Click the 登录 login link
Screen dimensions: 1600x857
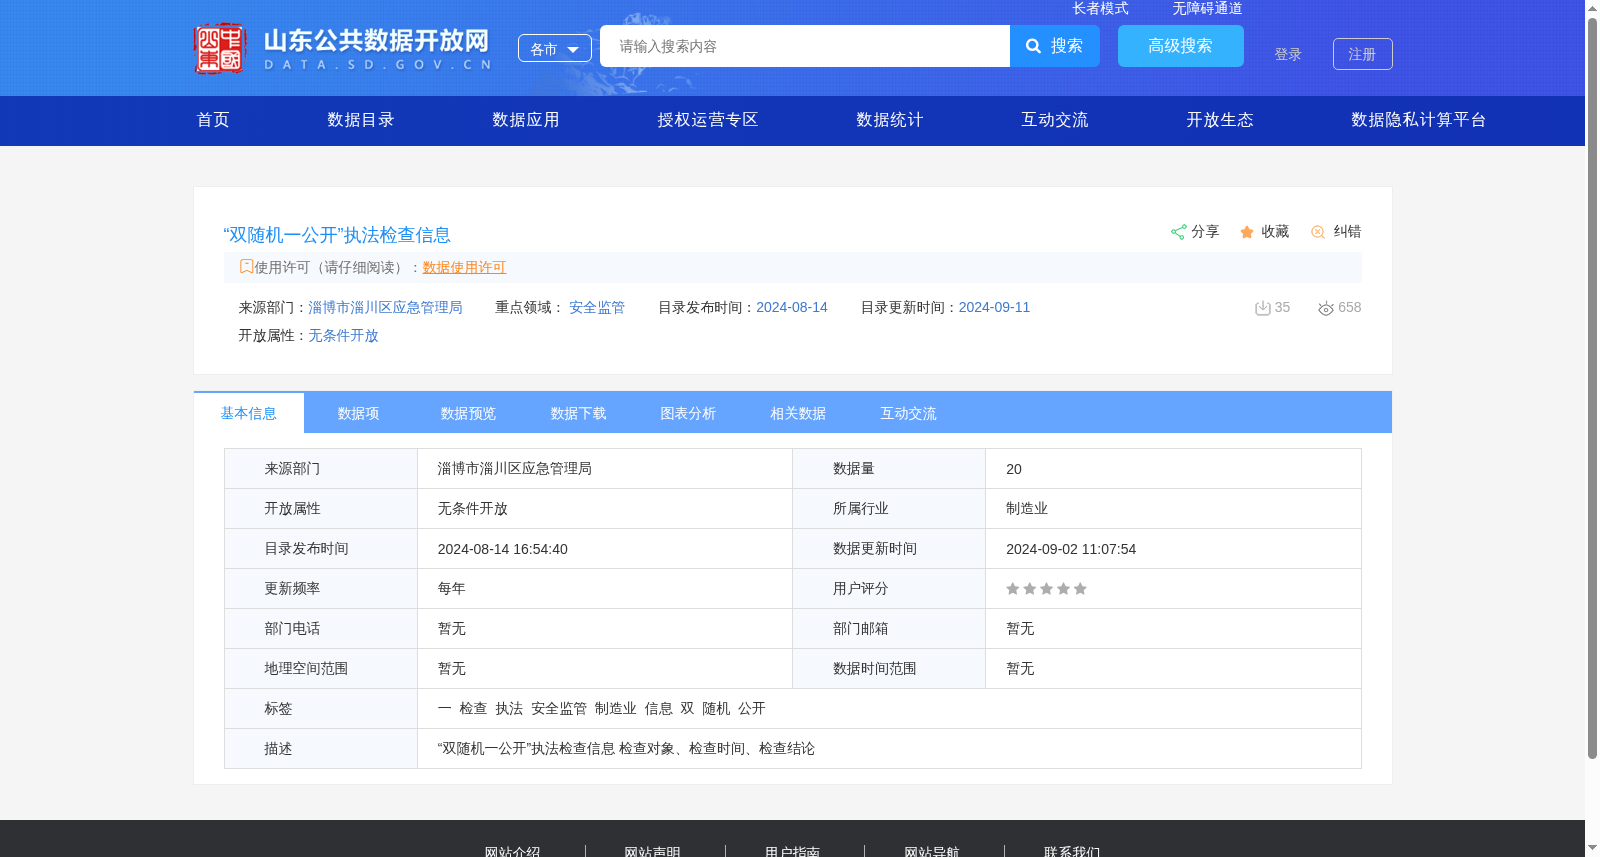click(x=1288, y=54)
